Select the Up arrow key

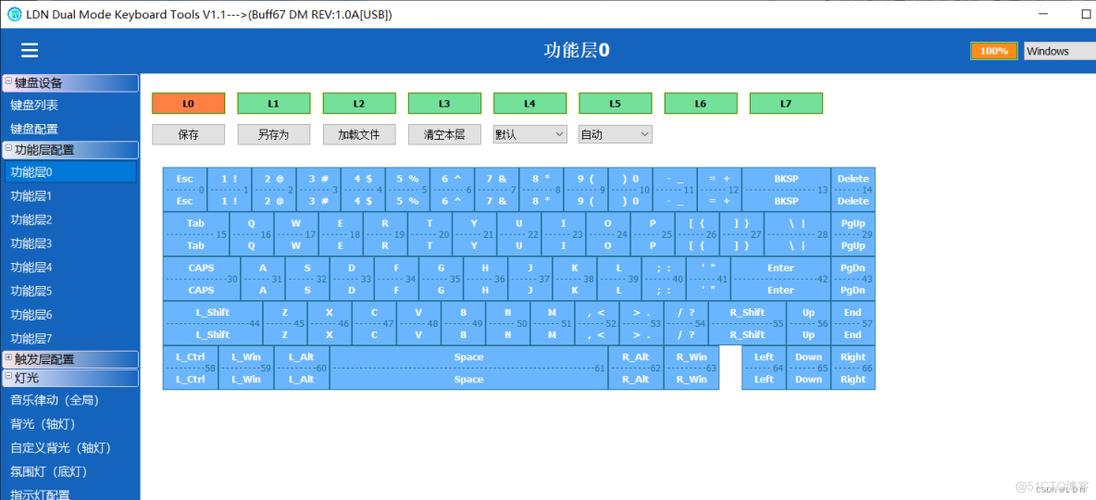[809, 323]
